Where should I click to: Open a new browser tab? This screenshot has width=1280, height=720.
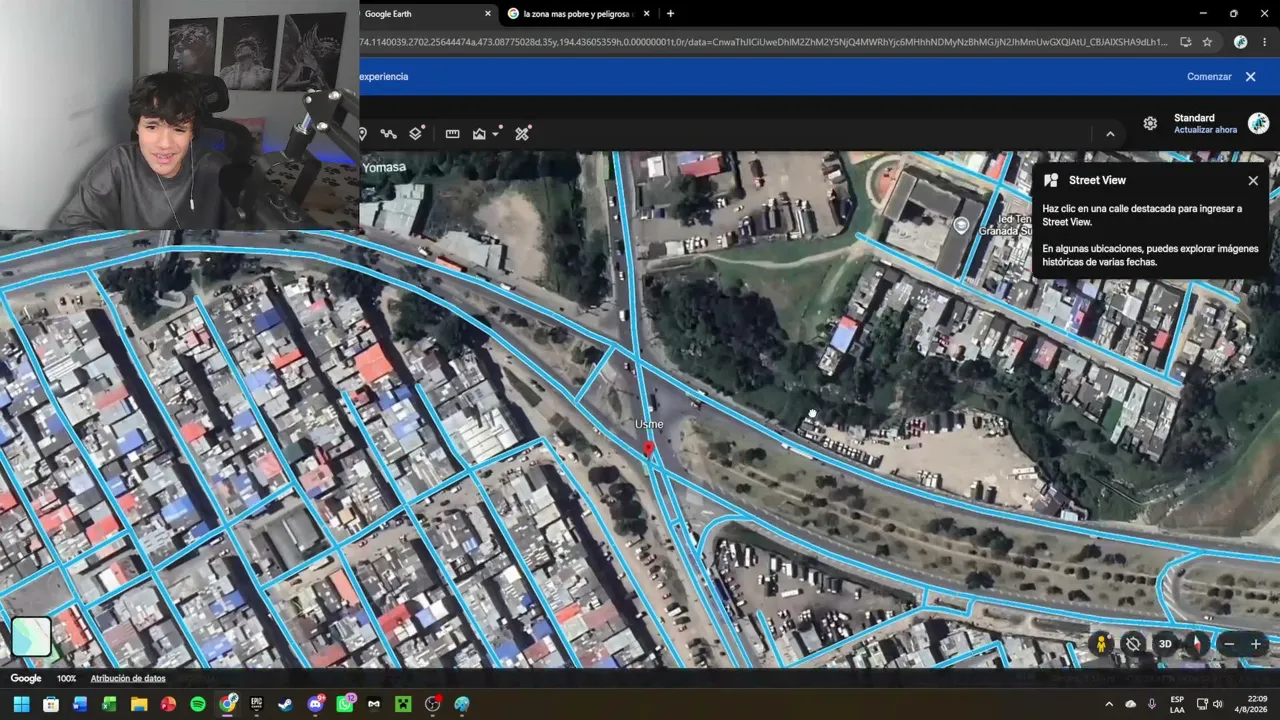coord(670,14)
